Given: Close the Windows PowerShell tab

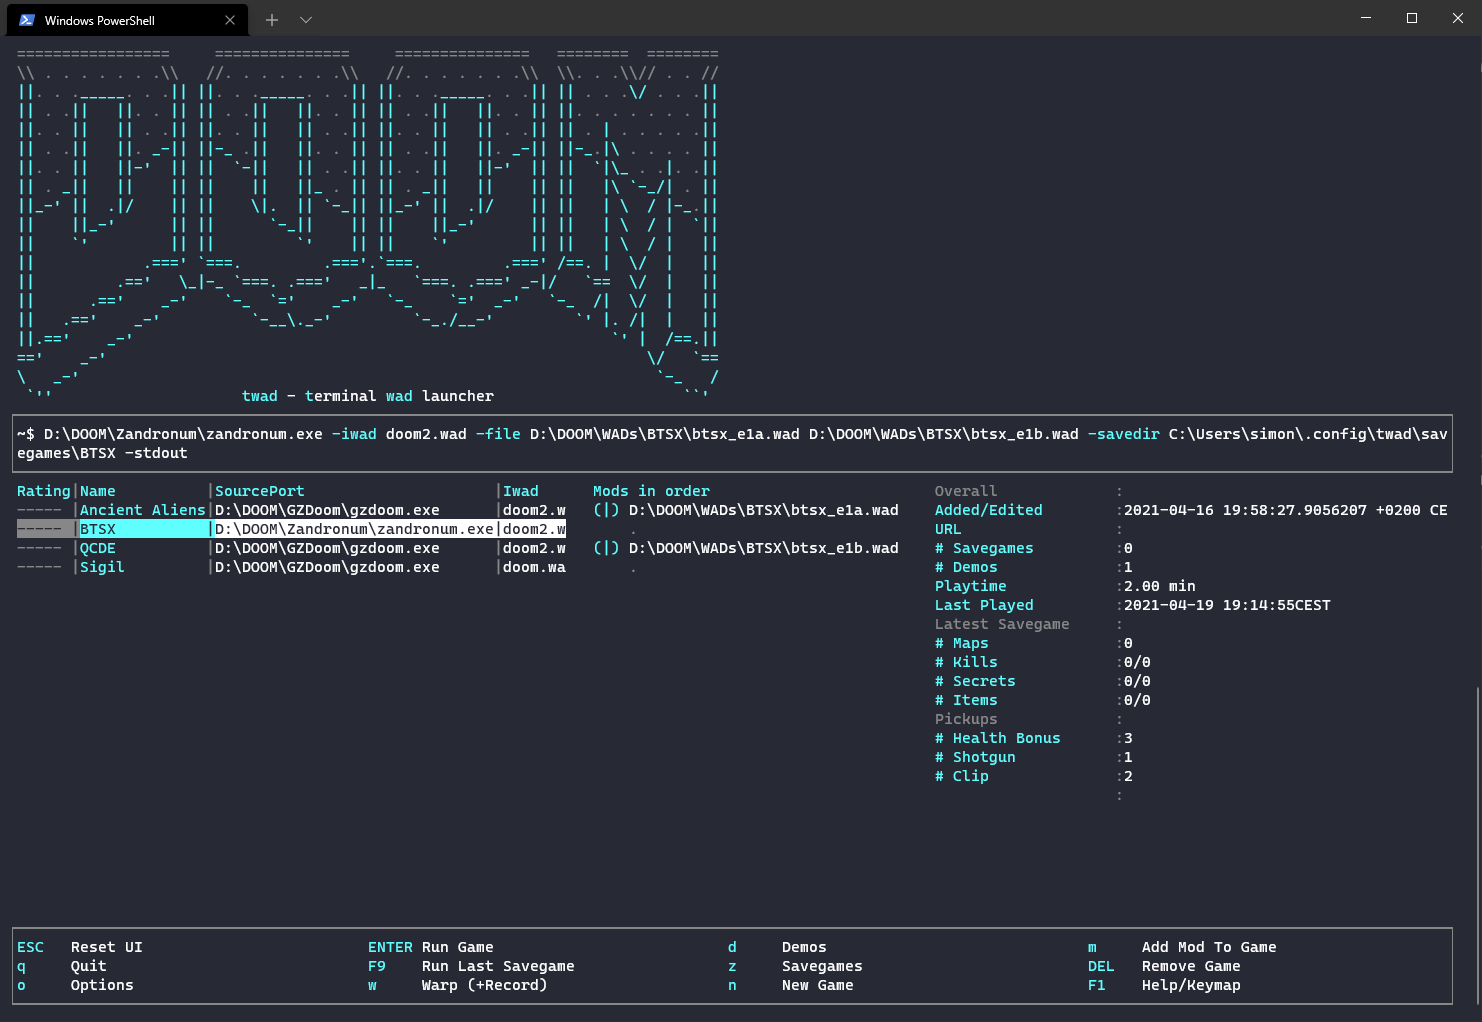Looking at the screenshot, I should [x=230, y=20].
